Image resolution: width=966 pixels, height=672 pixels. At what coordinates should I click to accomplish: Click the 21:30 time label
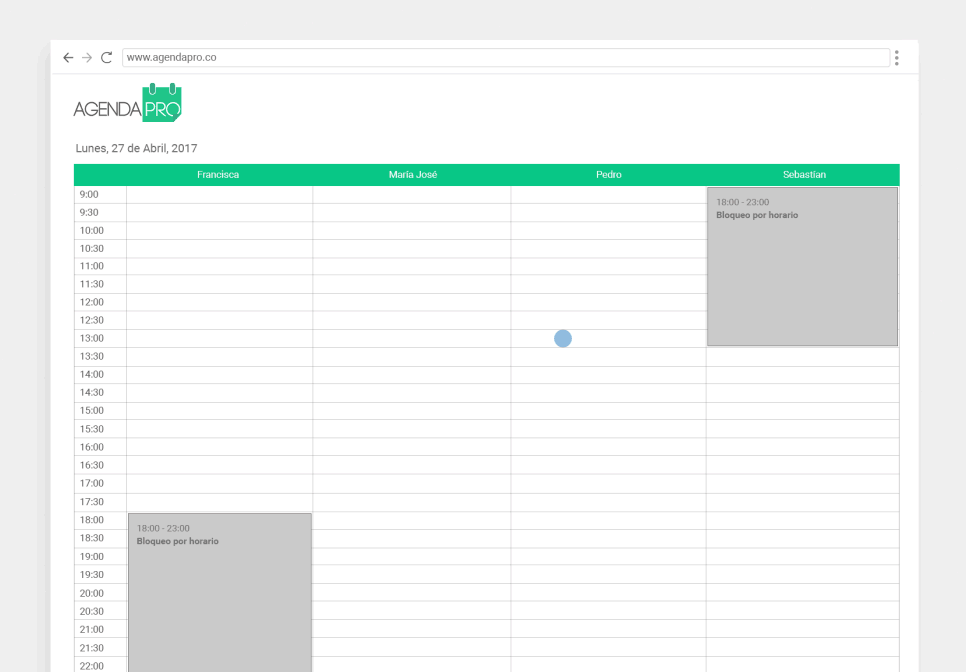click(91, 648)
